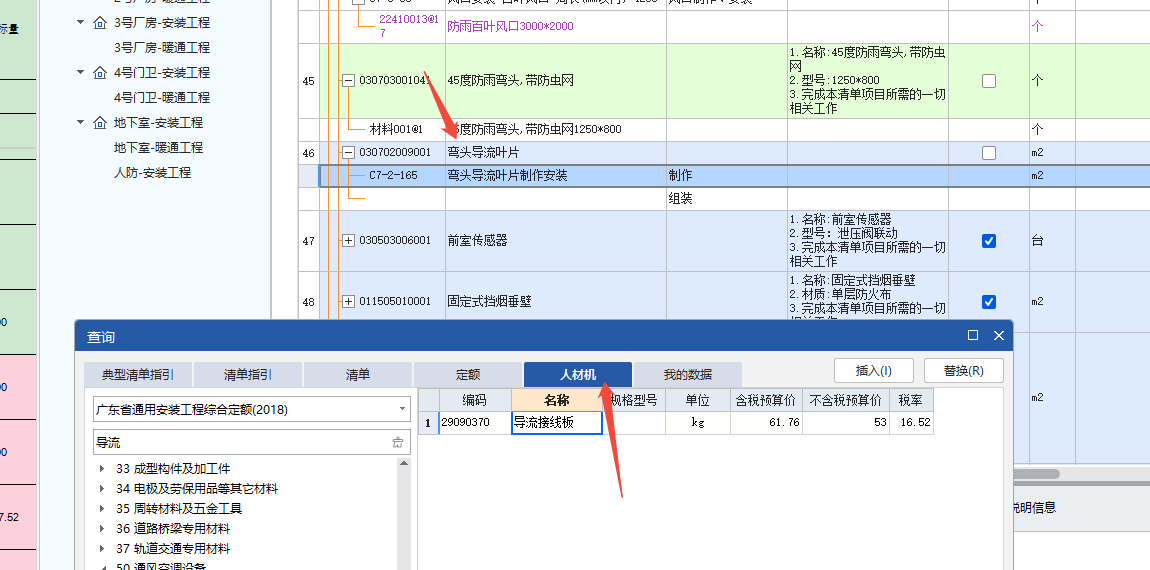Expand row 030503006001 with the plus box
Screen dimensions: 1150x570
[x=348, y=241]
